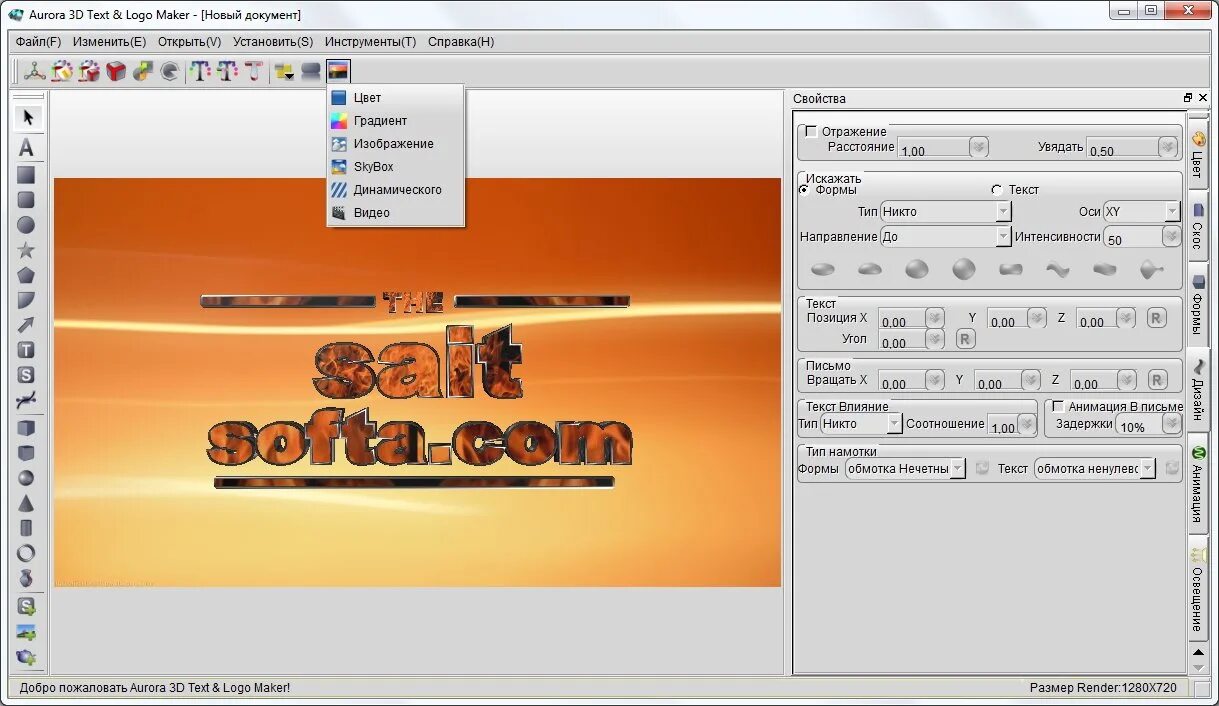Enable Анимация В письме checkbox
Viewport: 1219px width, 706px height.
(1058, 406)
